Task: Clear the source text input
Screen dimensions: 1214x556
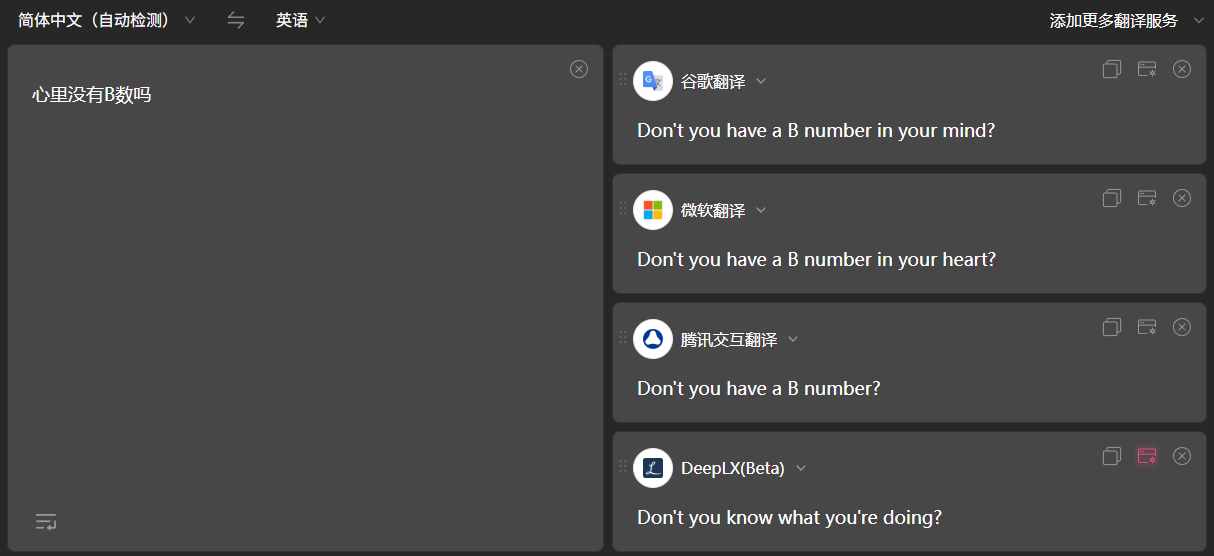Action: pyautogui.click(x=579, y=69)
